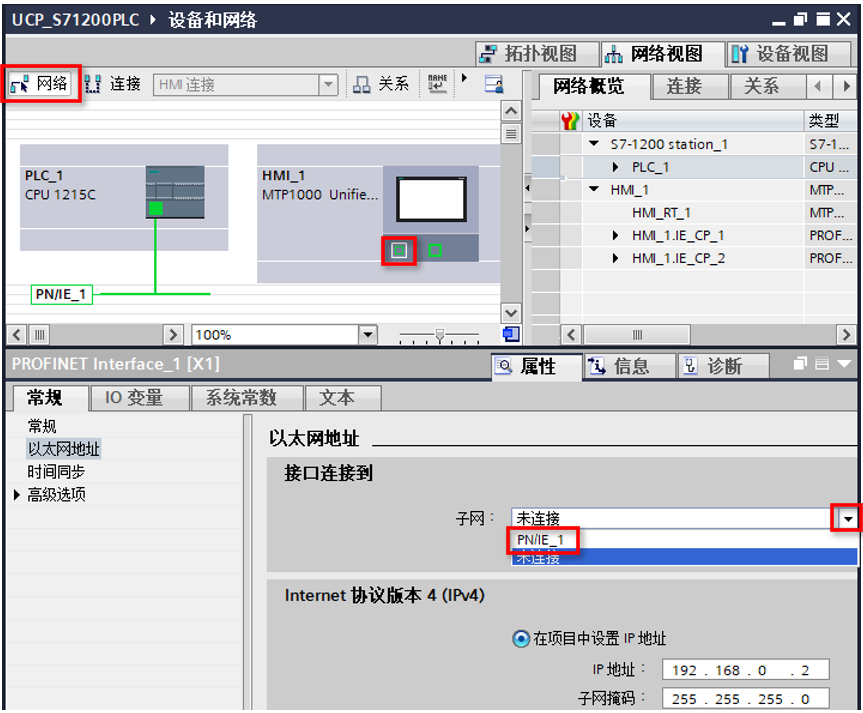This screenshot has height=713, width=863.
Task: Click the 关系 (Relations) toolbar button
Action: [381, 85]
